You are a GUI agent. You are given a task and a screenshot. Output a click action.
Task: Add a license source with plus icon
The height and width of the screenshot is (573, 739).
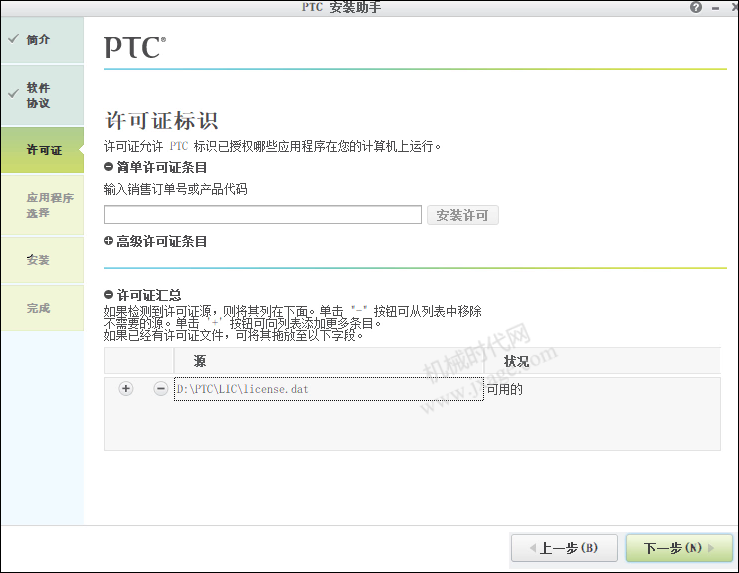tap(125, 389)
